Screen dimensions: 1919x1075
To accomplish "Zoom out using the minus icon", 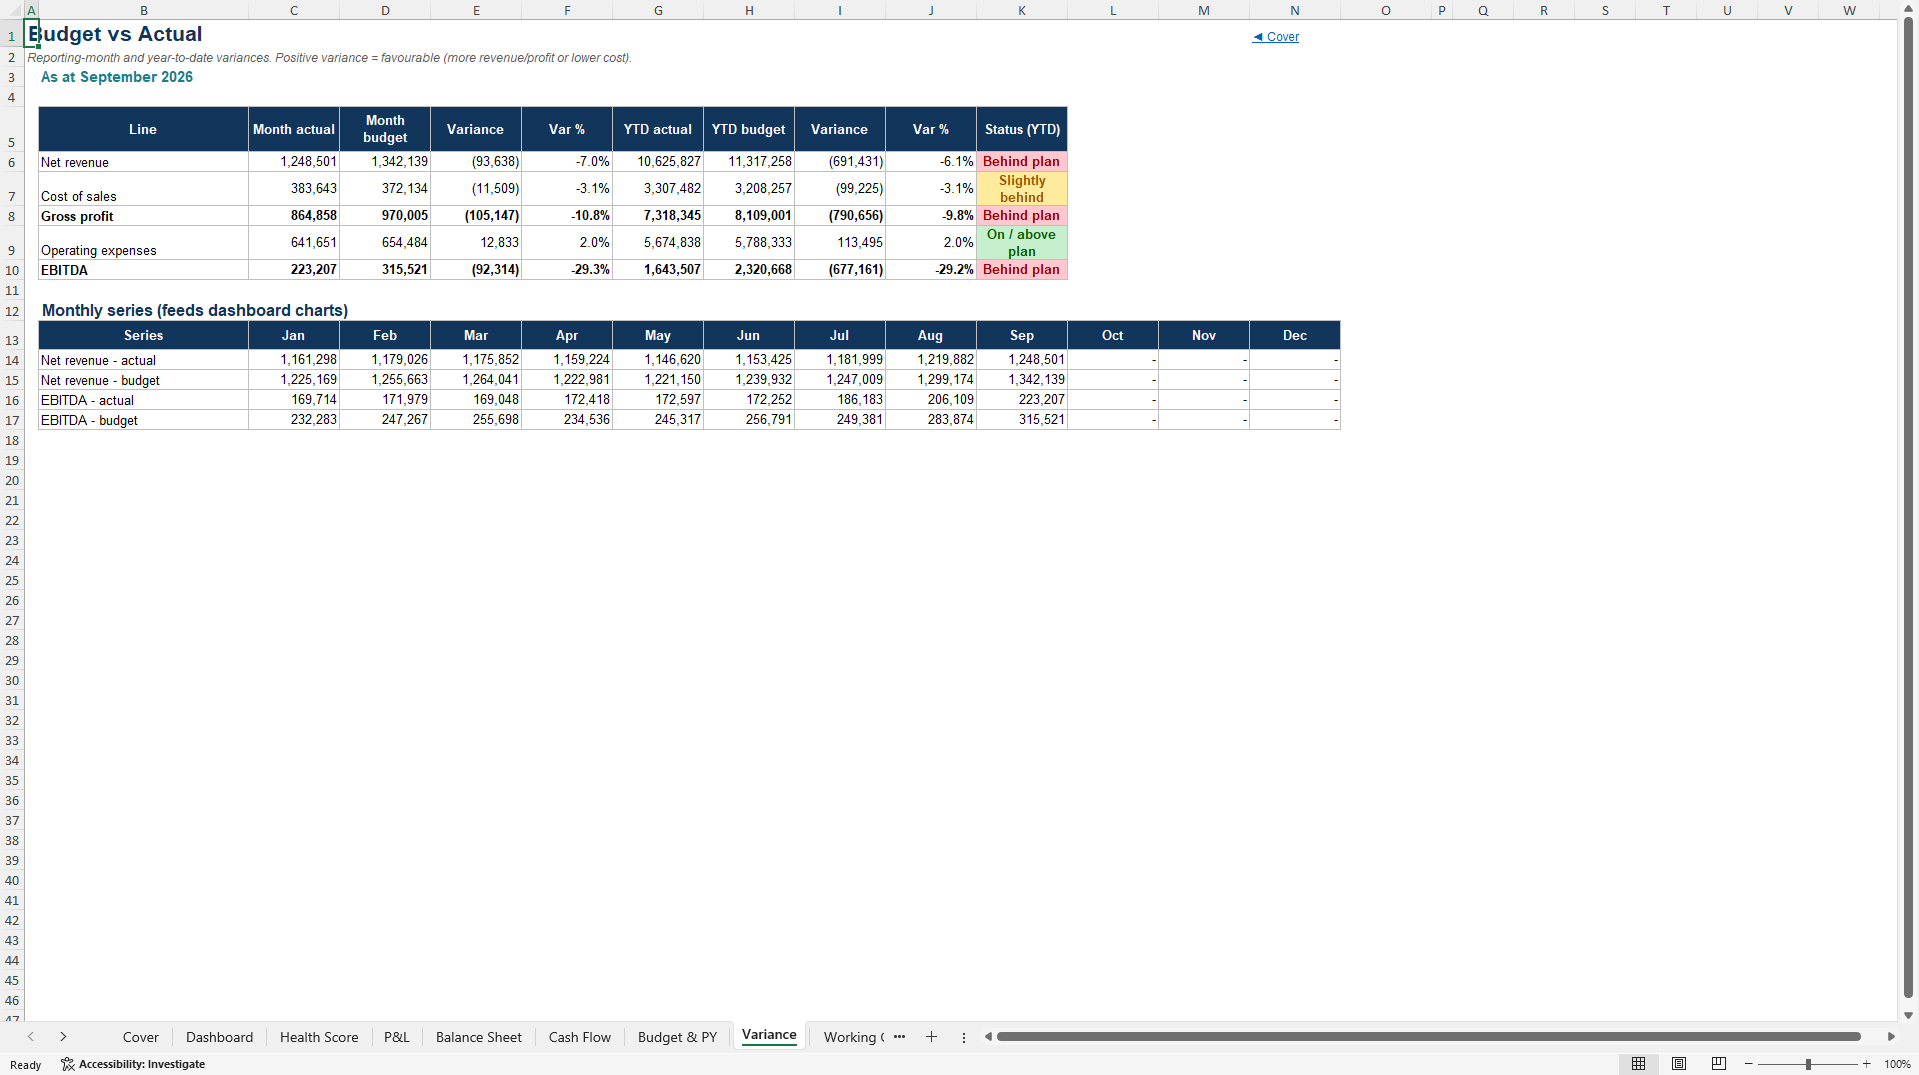I will coord(1749,1064).
